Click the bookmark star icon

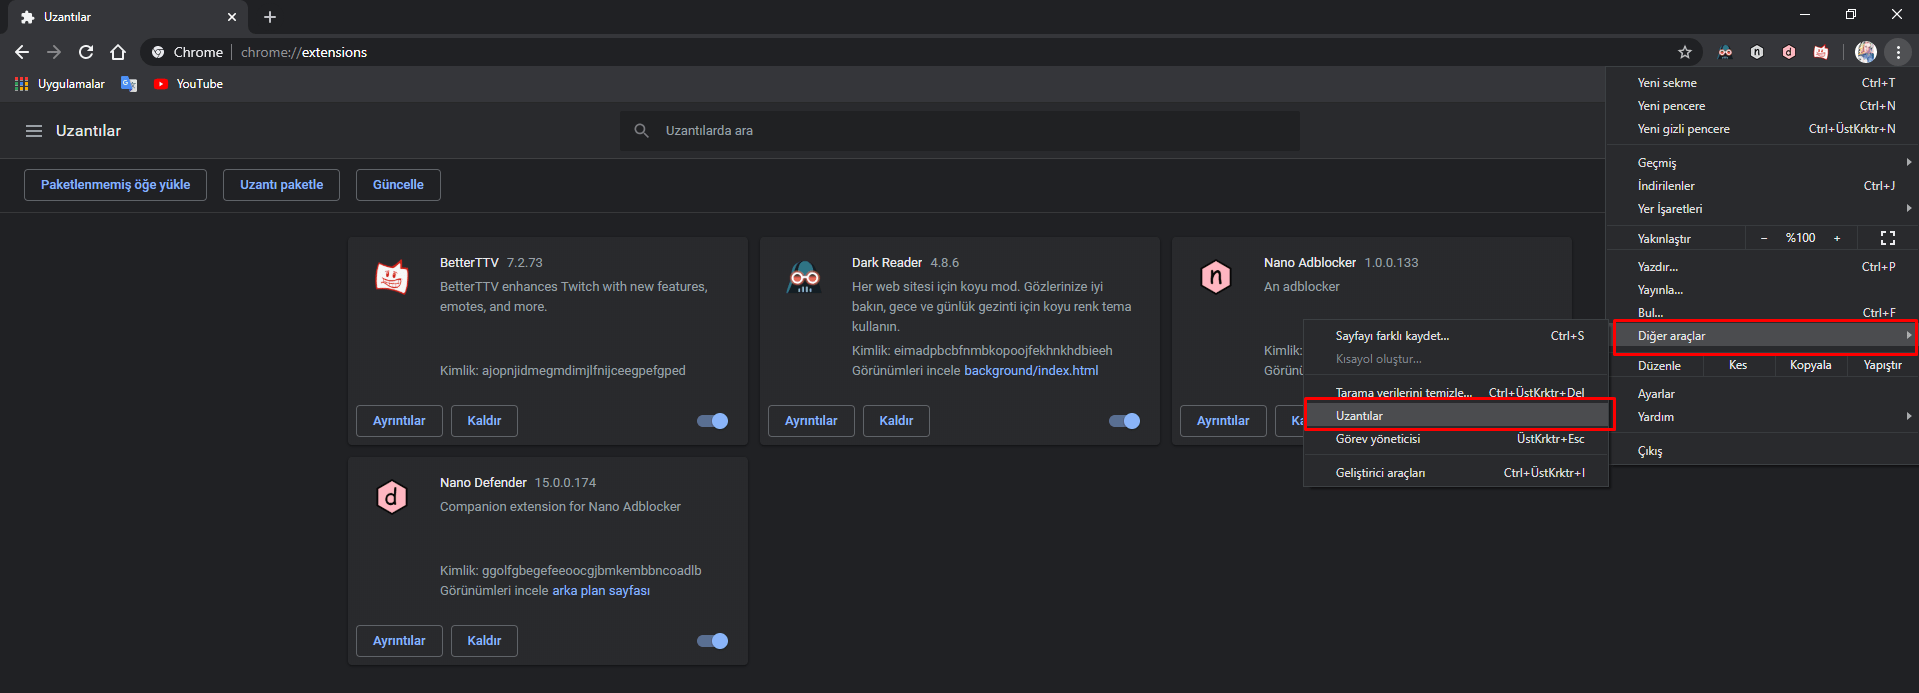1685,52
